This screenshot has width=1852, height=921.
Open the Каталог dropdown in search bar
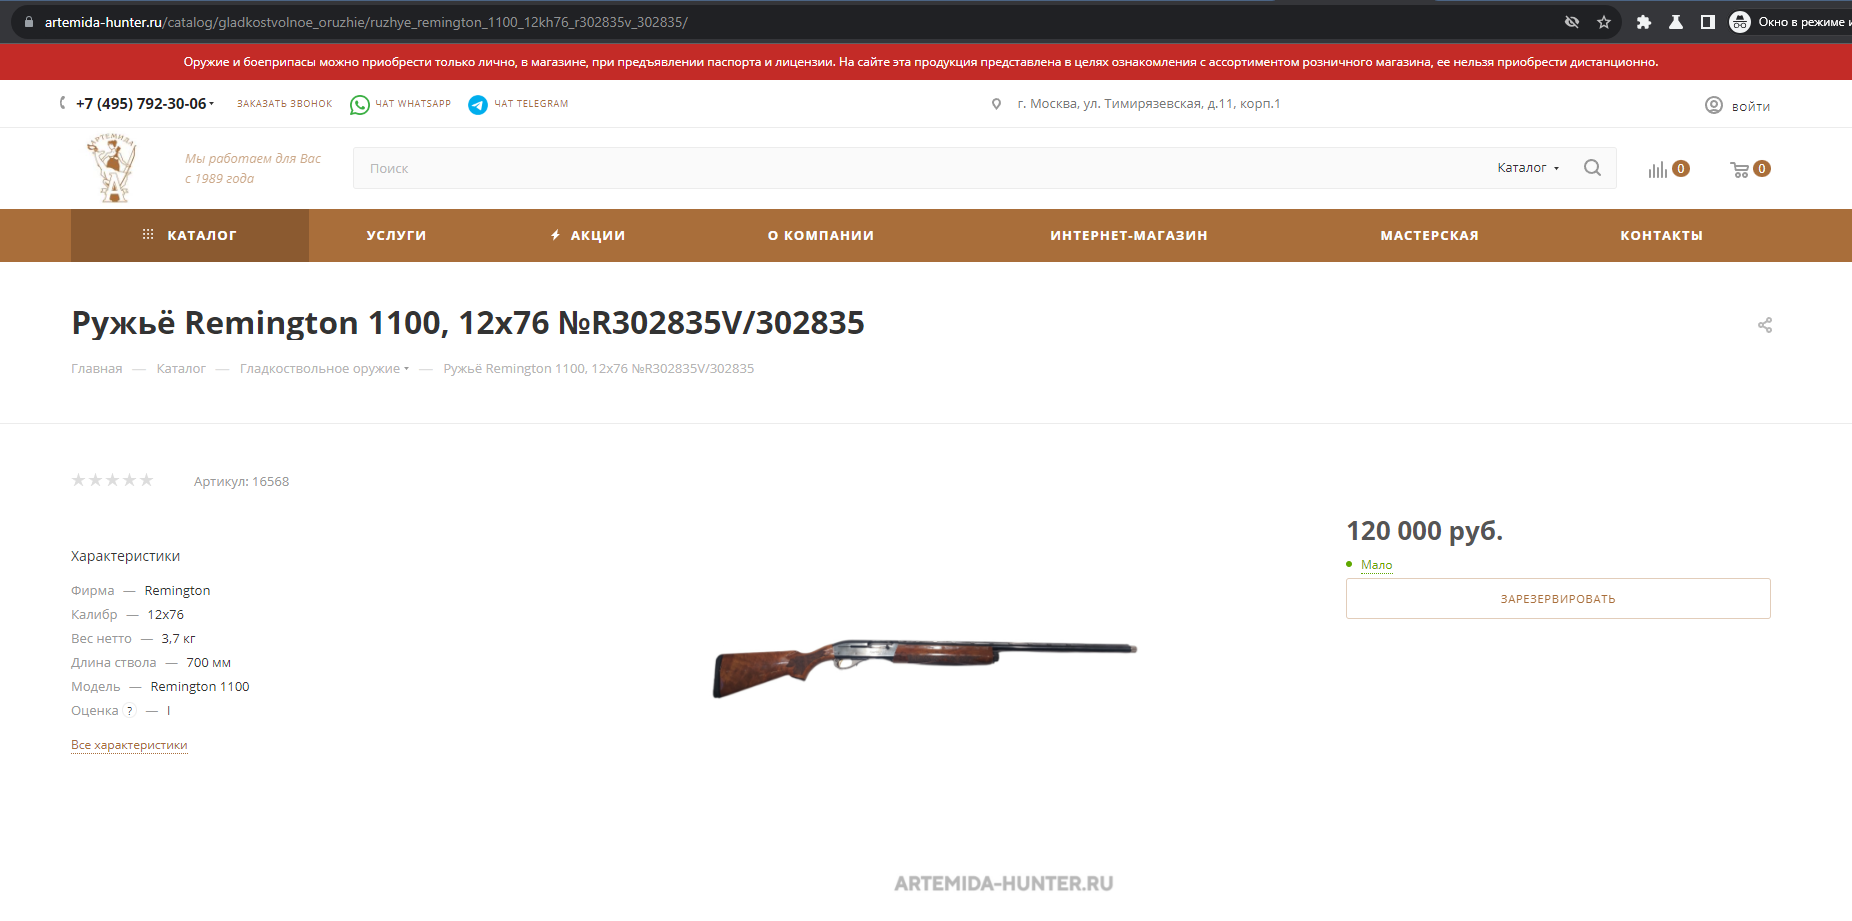(1528, 168)
